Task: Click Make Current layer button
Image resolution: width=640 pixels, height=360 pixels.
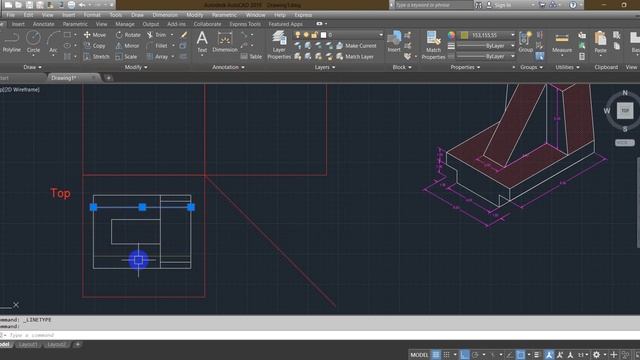Action: coord(356,46)
